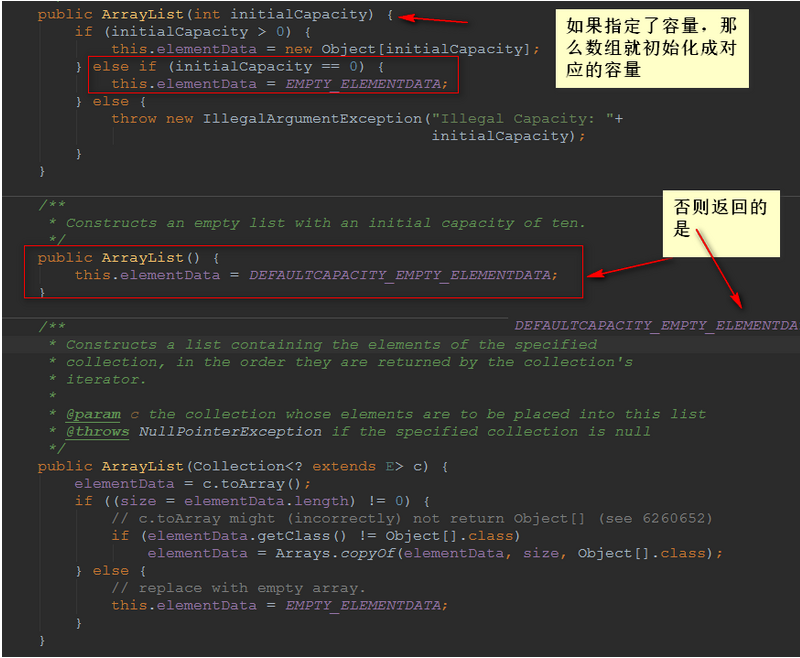Click the NullPointerException text in the Javadoc
Viewport: 800px width, 658px height.
point(230,432)
